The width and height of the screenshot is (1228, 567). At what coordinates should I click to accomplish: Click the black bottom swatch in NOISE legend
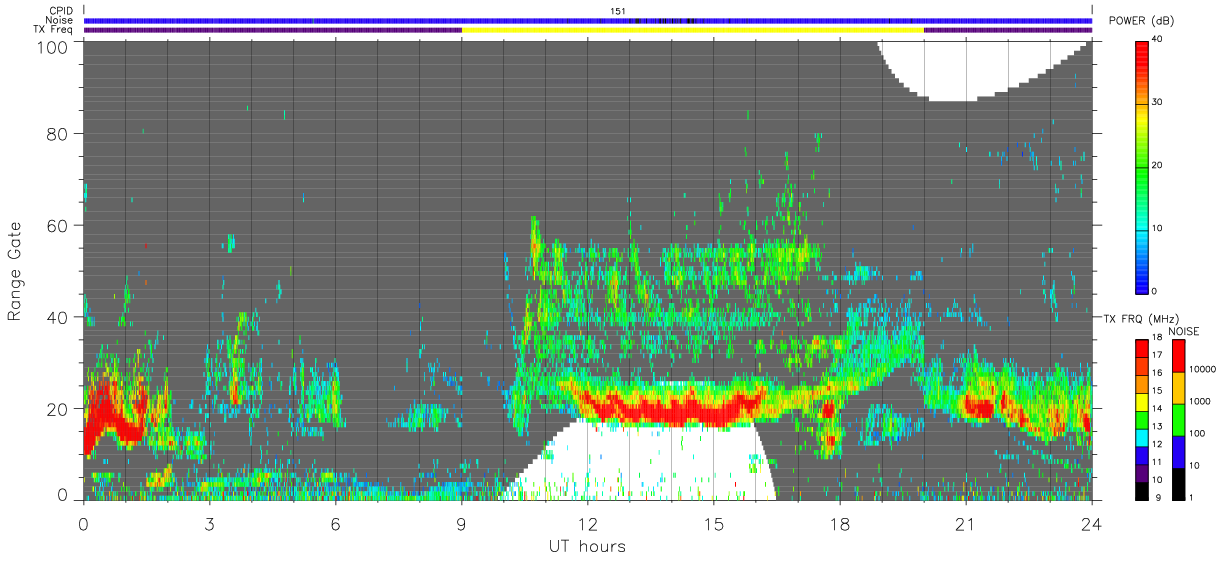click(1179, 484)
